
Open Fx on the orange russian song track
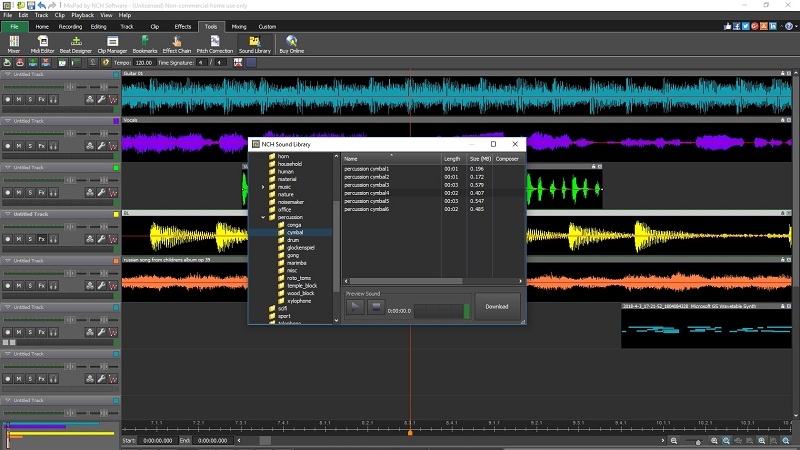pos(42,286)
